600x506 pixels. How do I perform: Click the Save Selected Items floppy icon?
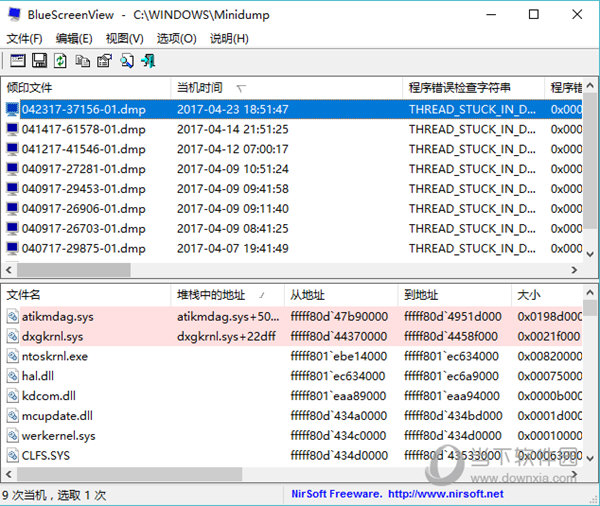pos(39,62)
